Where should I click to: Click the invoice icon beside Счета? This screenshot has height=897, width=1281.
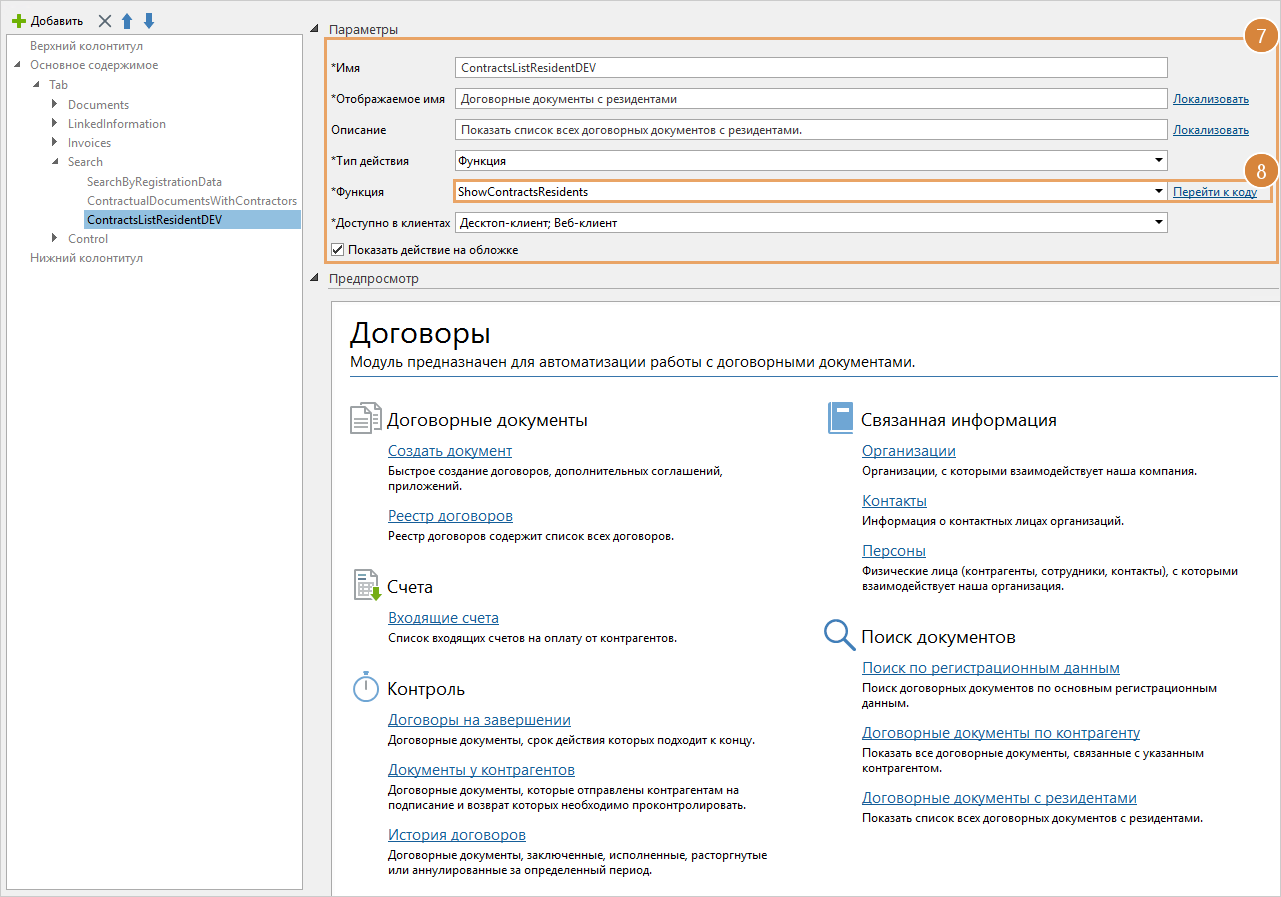[366, 585]
